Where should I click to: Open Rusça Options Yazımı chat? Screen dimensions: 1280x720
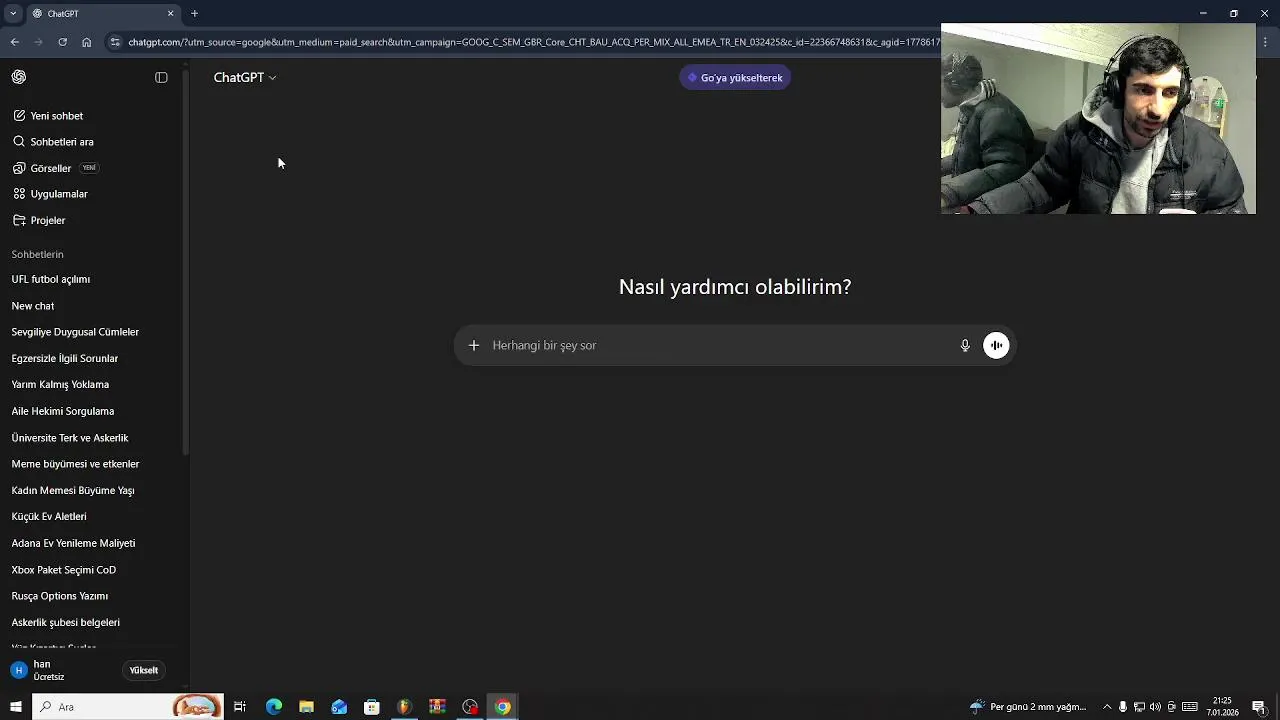(60, 596)
